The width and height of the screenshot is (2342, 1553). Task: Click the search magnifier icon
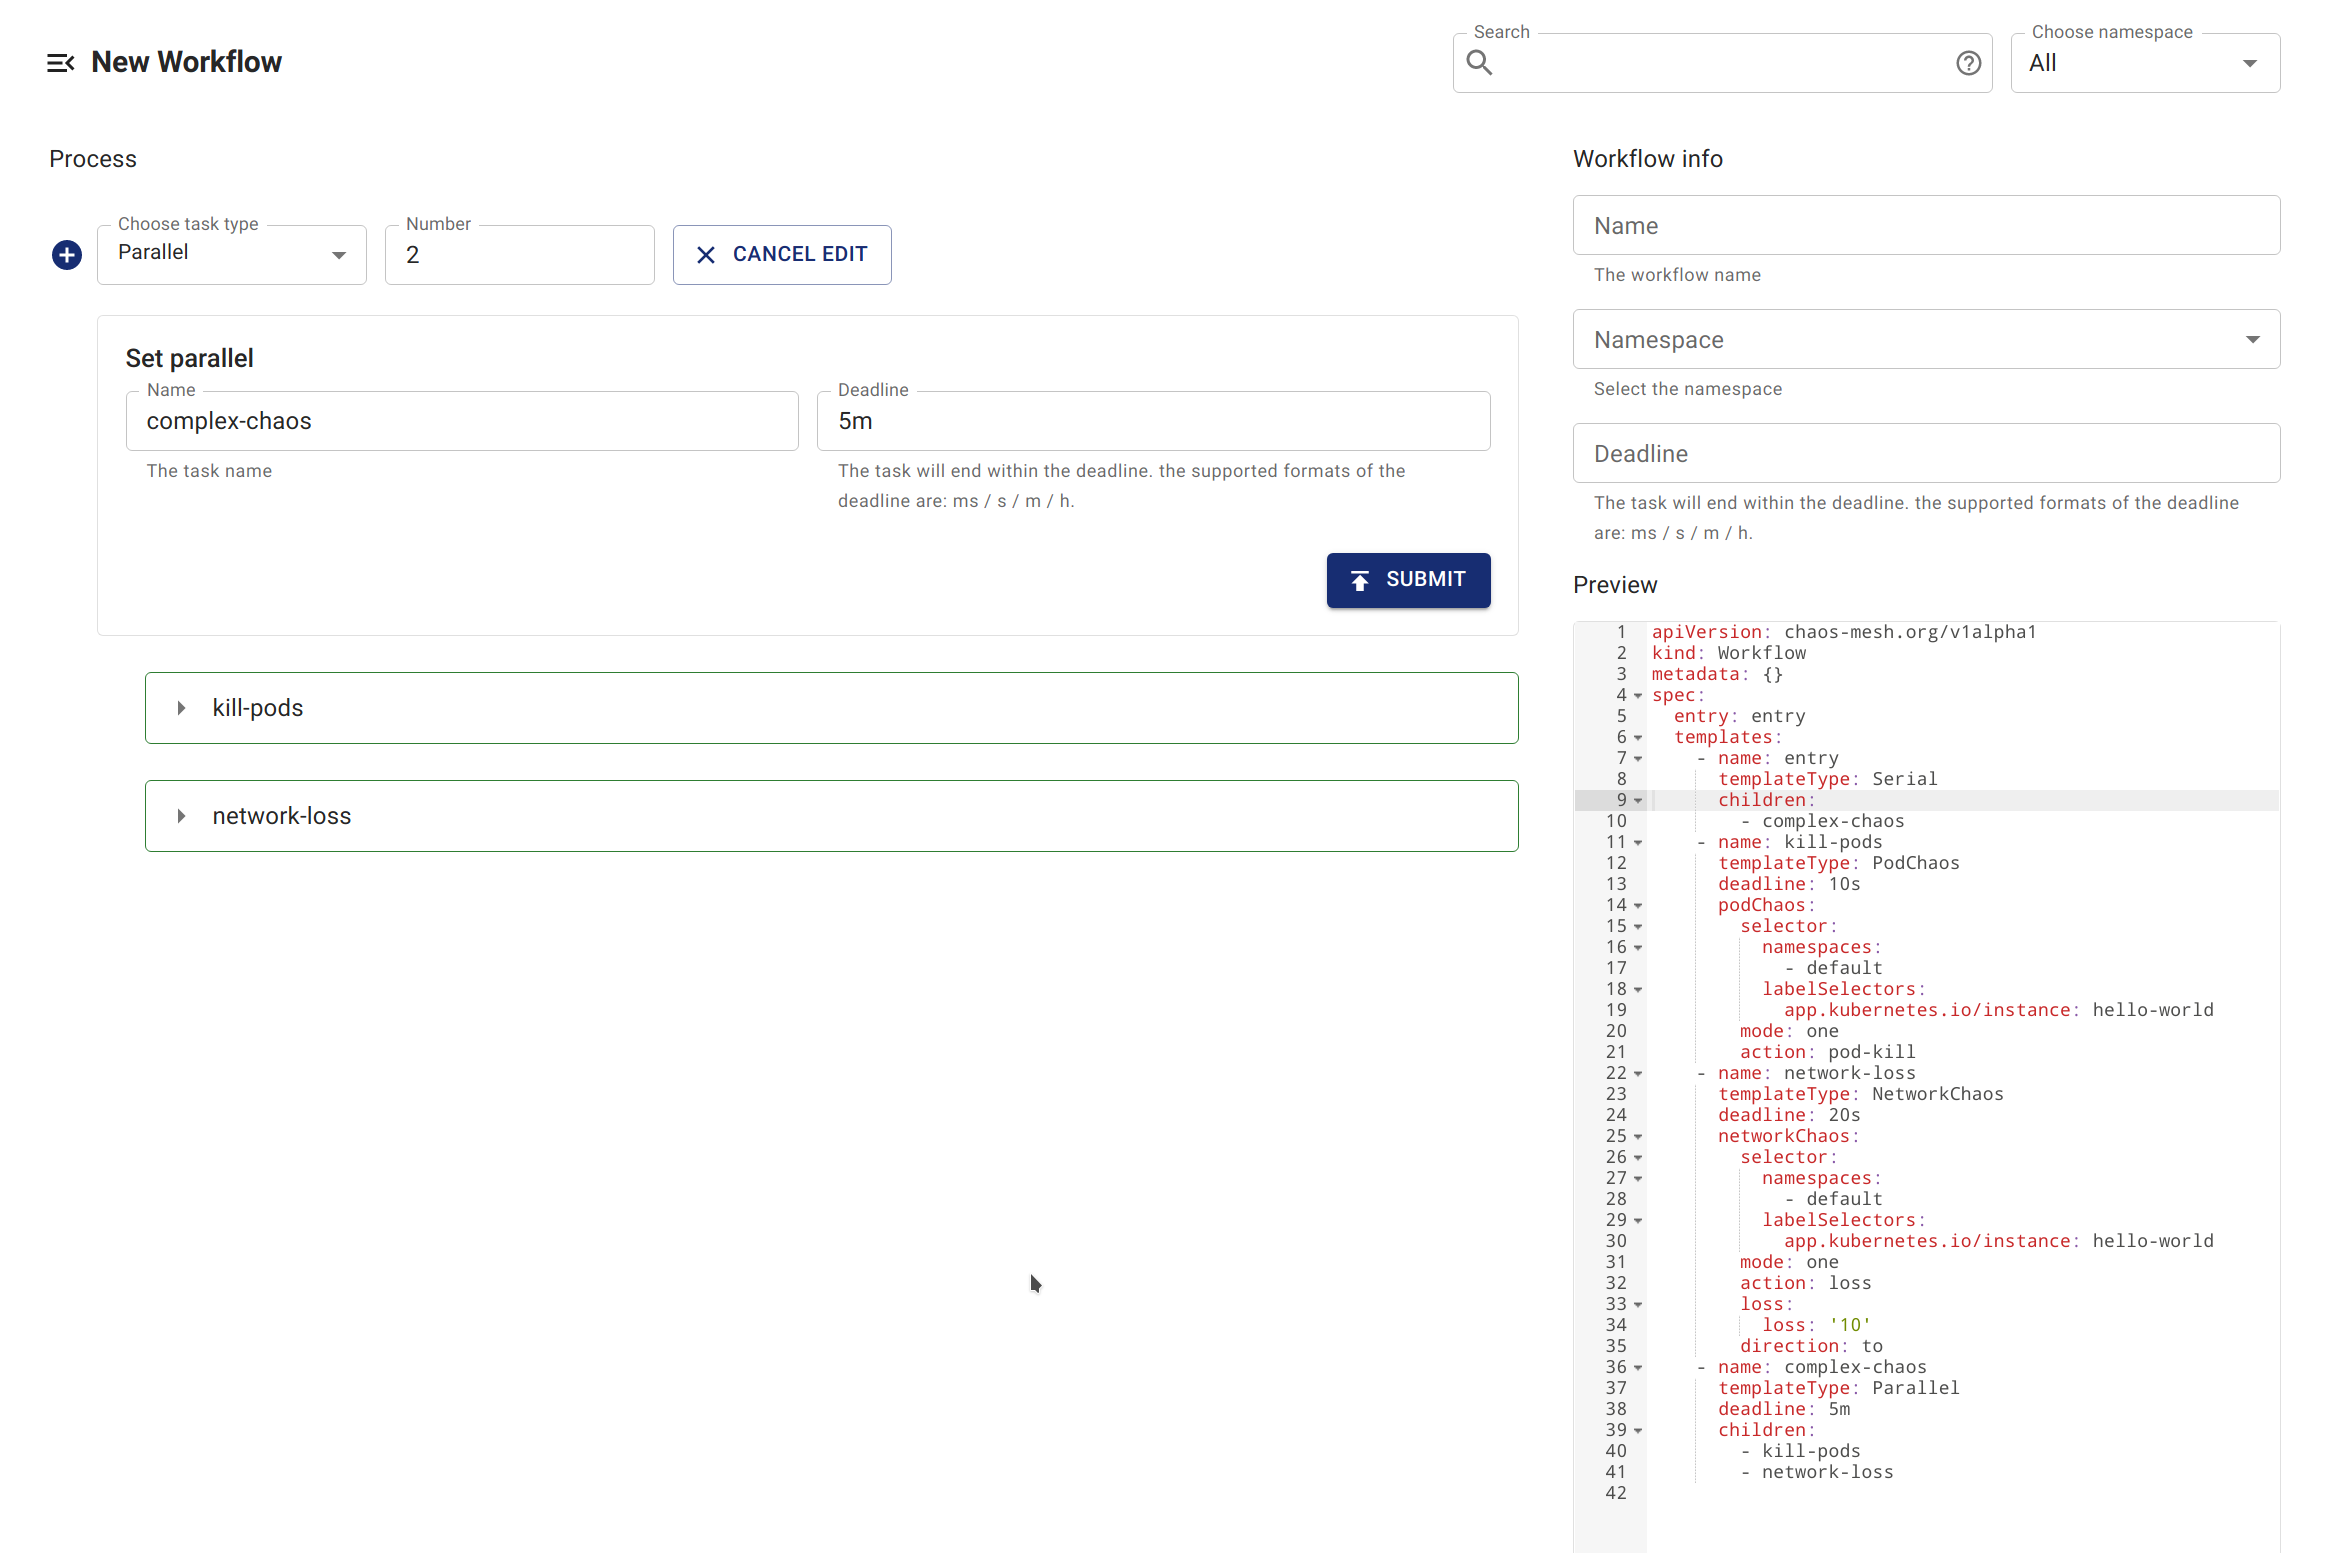1480,62
